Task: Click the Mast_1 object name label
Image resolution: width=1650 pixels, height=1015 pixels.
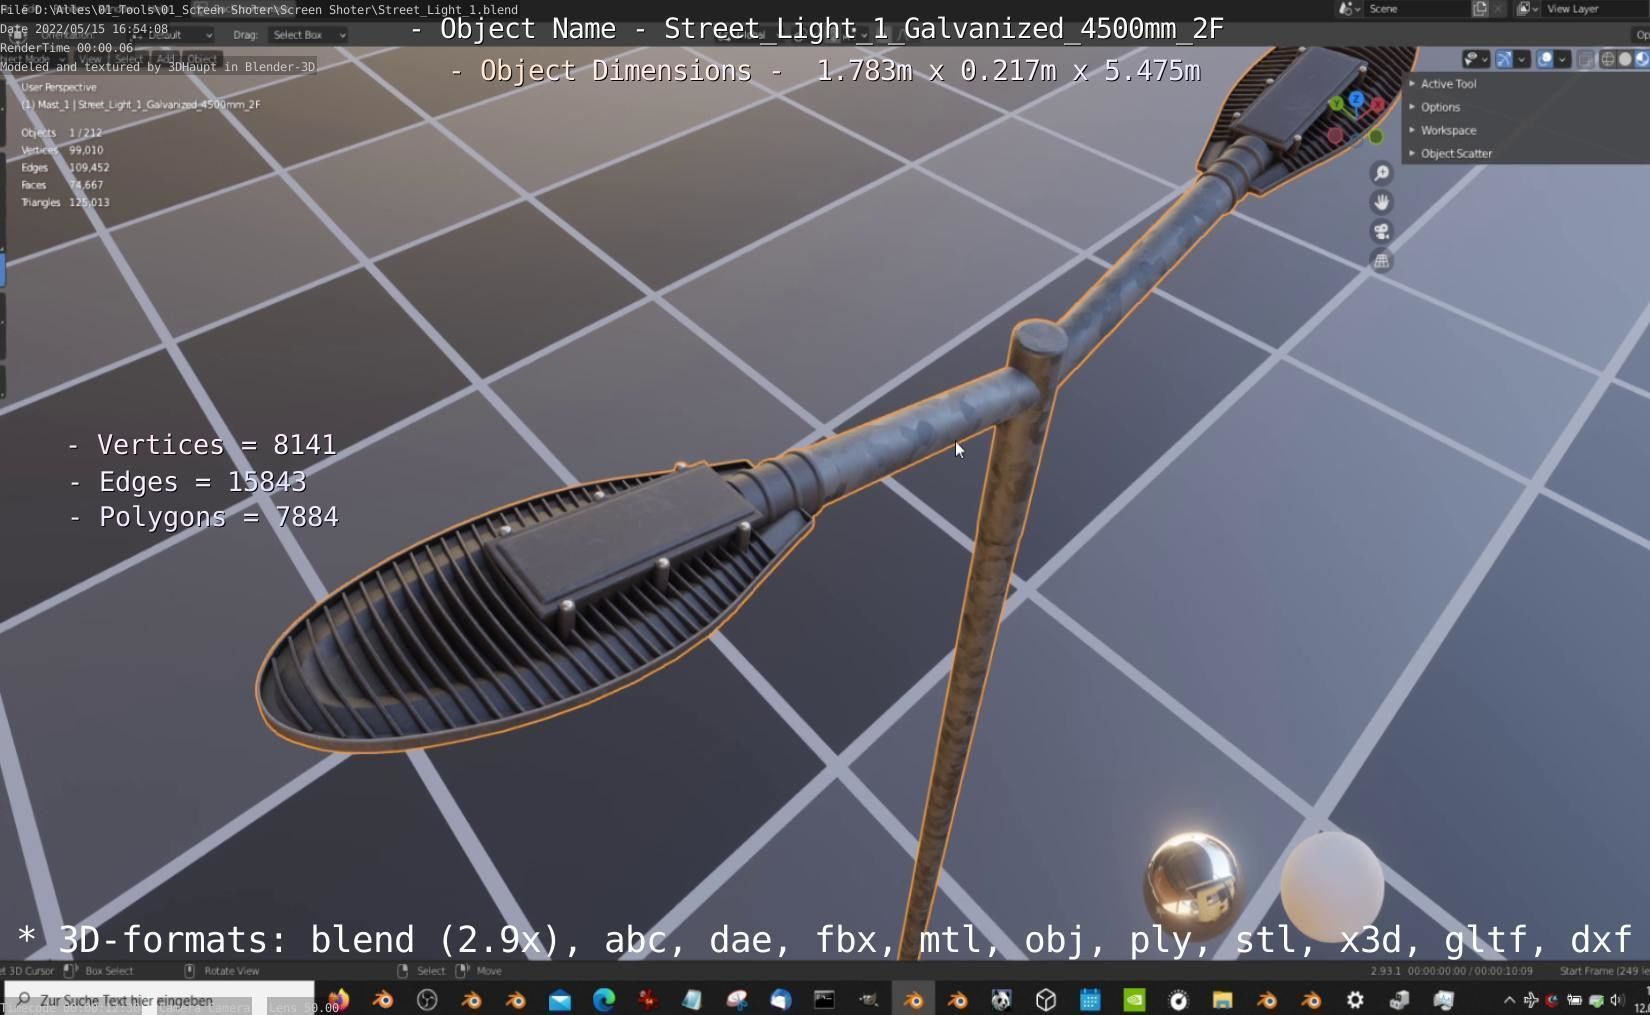Action: pyautogui.click(x=141, y=104)
